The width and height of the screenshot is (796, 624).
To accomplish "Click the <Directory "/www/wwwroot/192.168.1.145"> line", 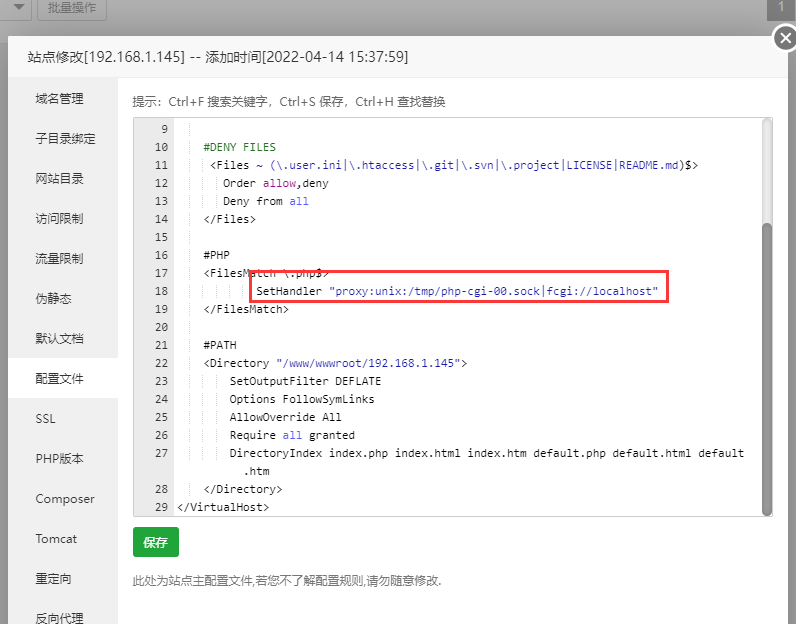I will pos(335,364).
